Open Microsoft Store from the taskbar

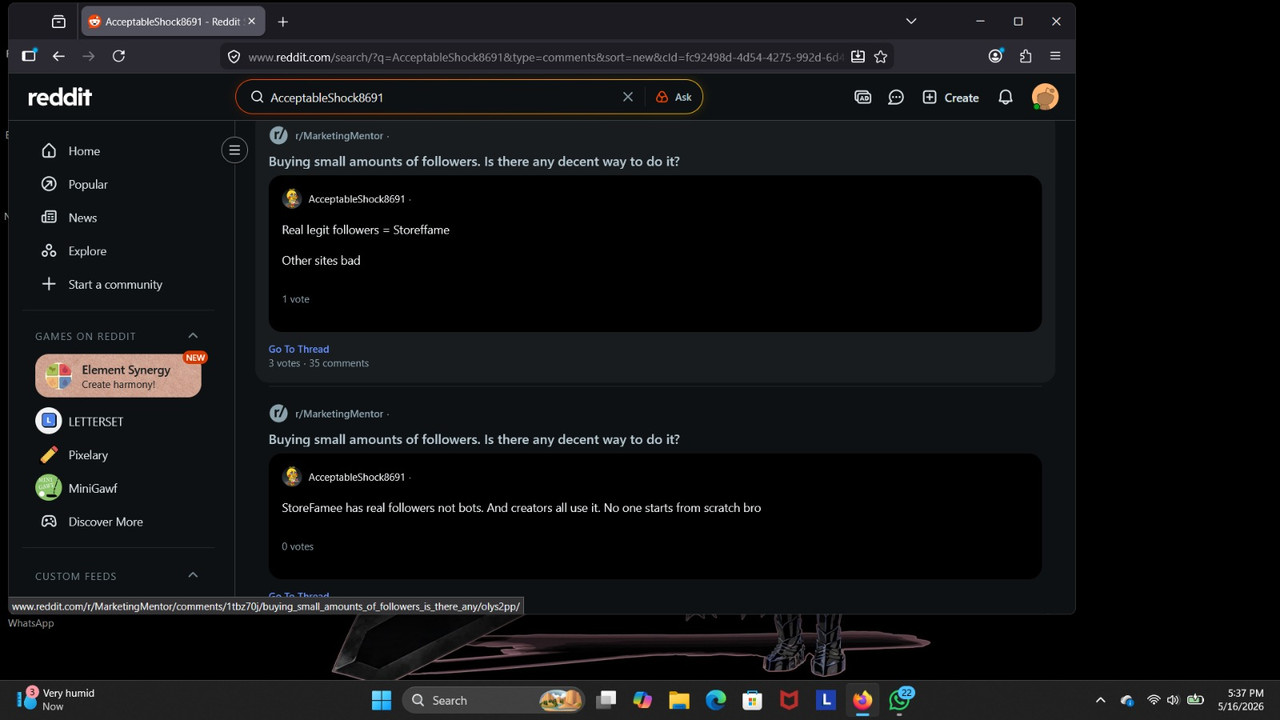tap(753, 700)
